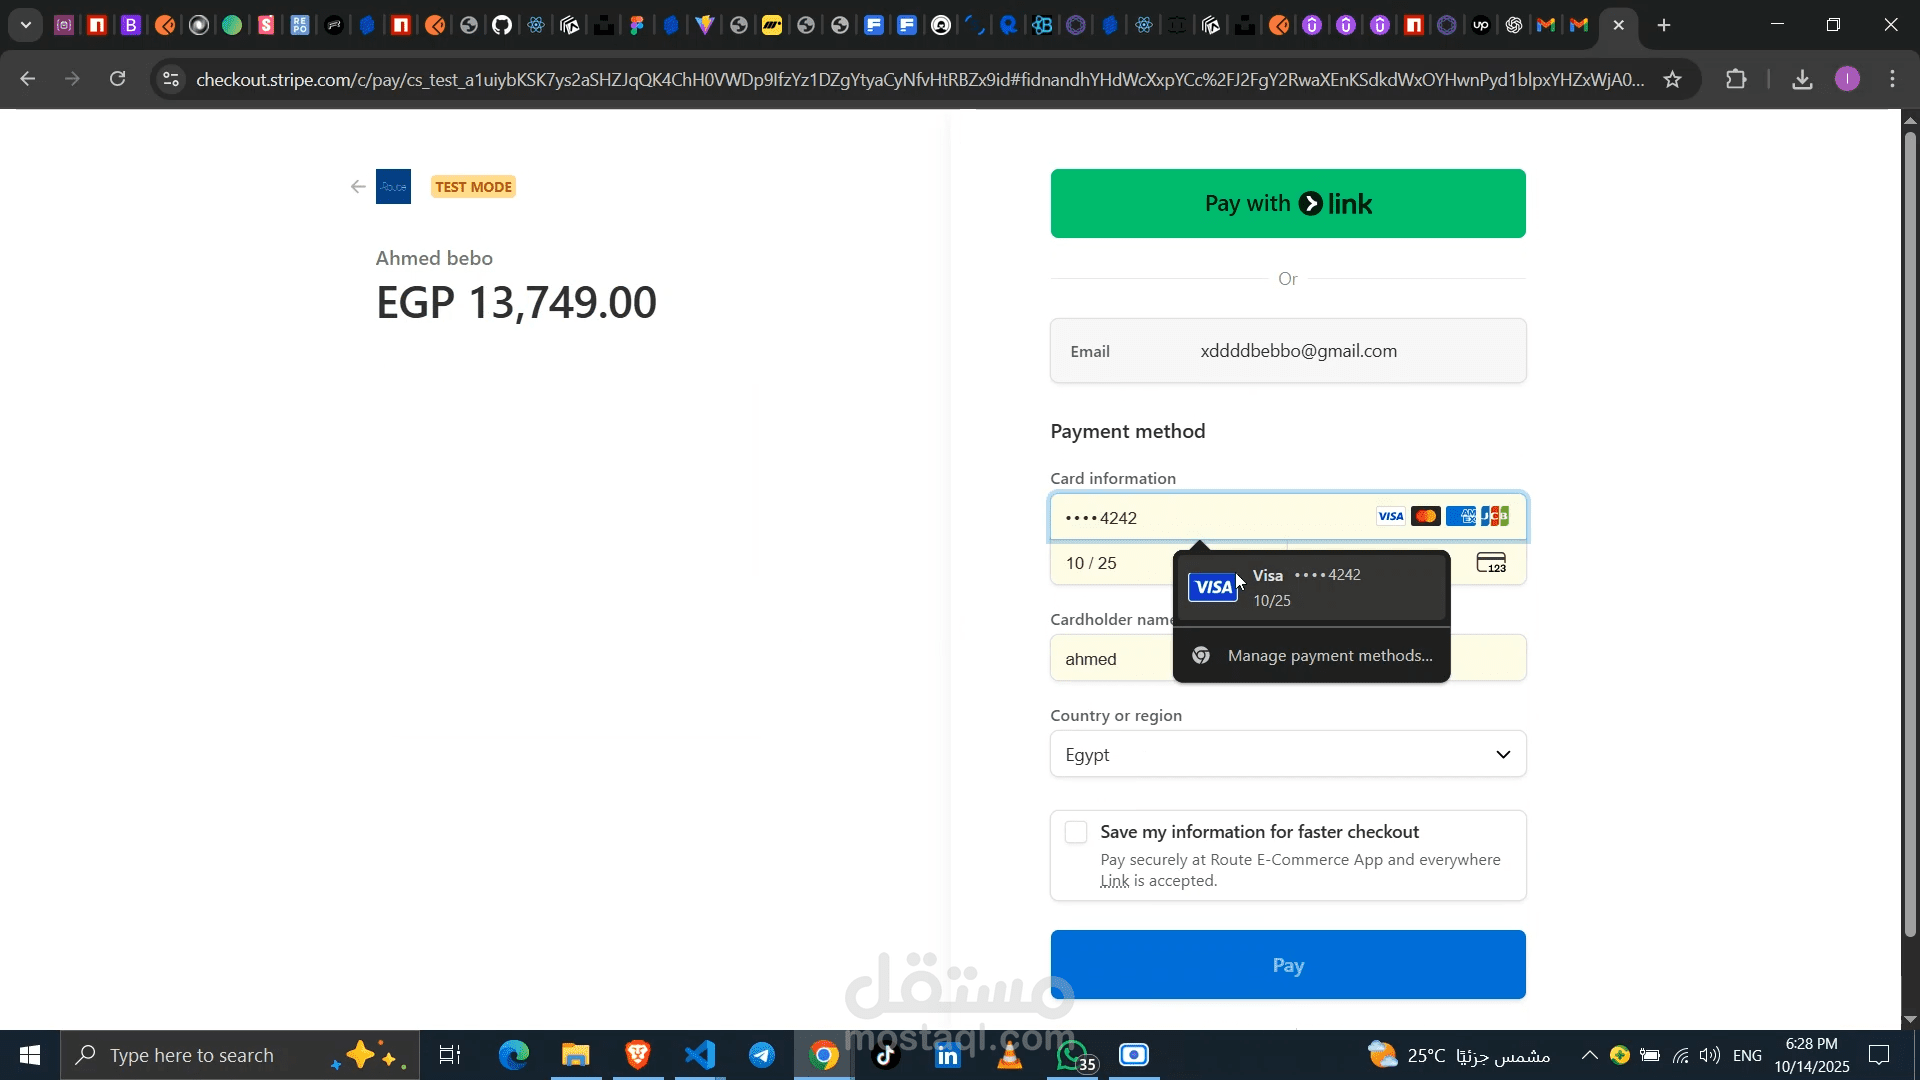Choose Manage payment methods option

tap(1329, 656)
